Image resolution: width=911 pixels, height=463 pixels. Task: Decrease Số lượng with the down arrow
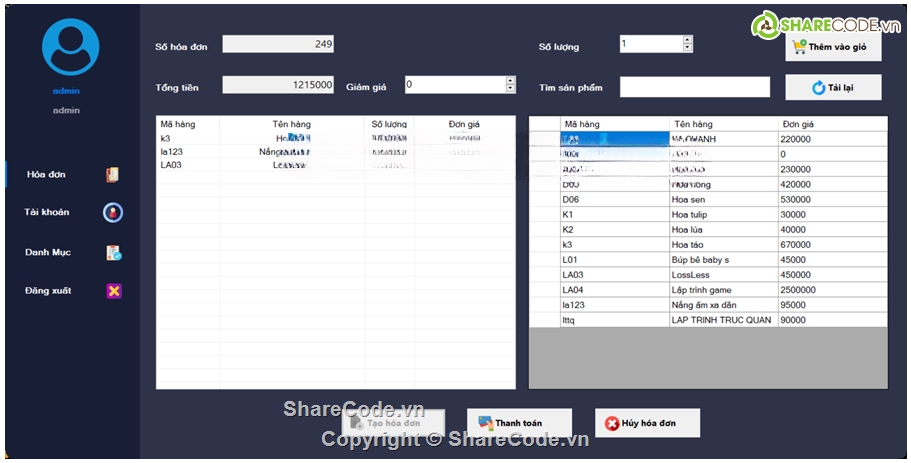point(688,48)
